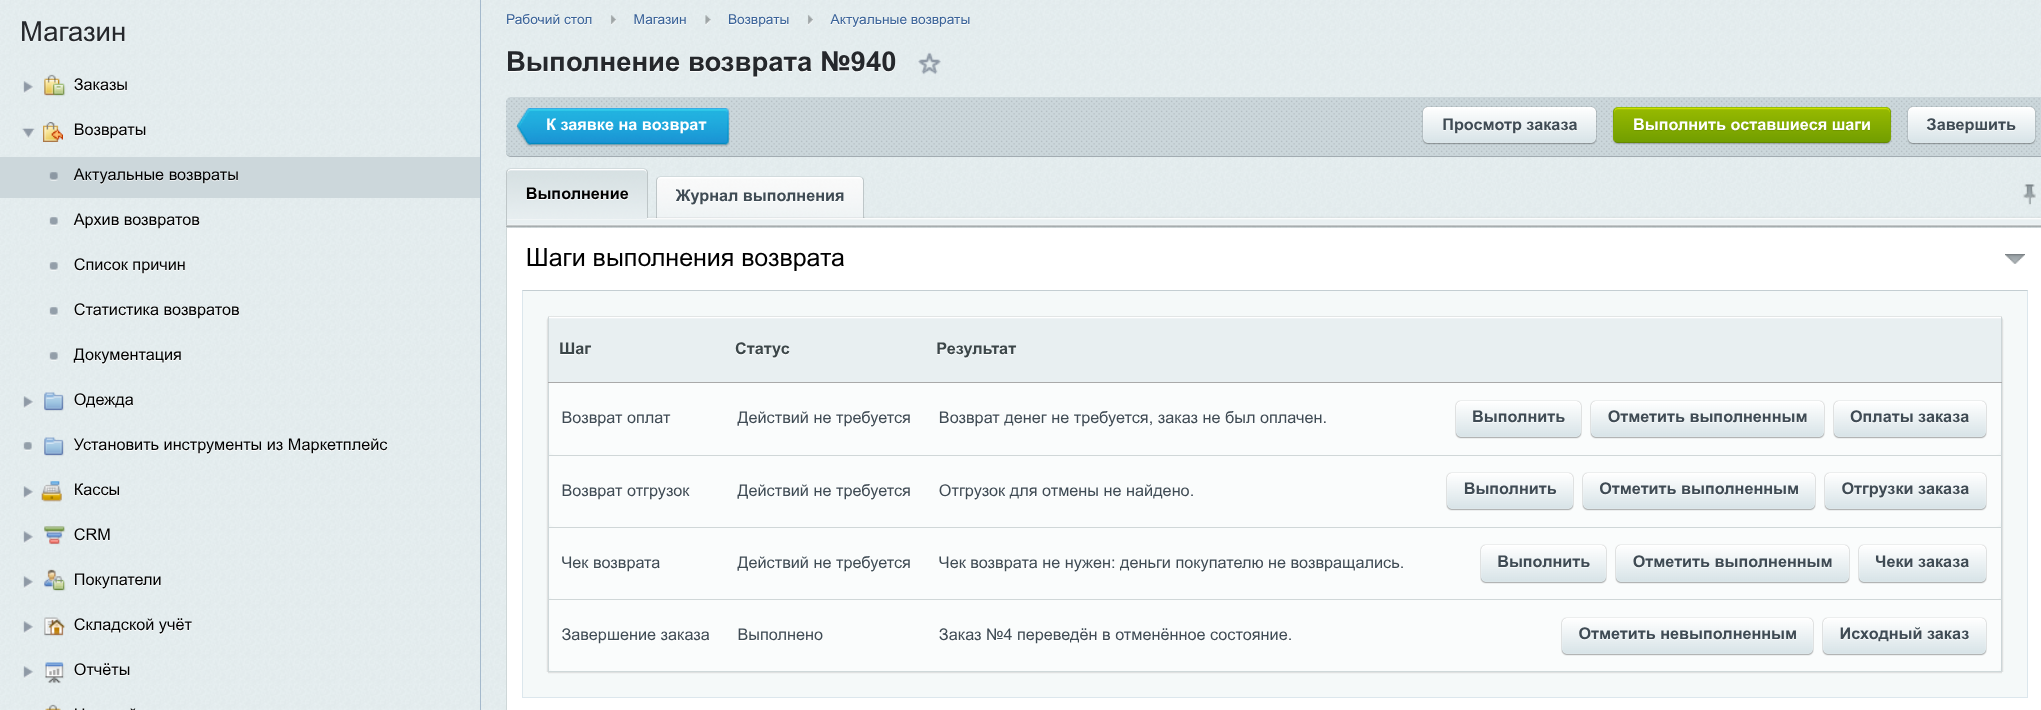Collapse the Возвраты tree node arrow
2041x710 pixels.
[x=28, y=131]
